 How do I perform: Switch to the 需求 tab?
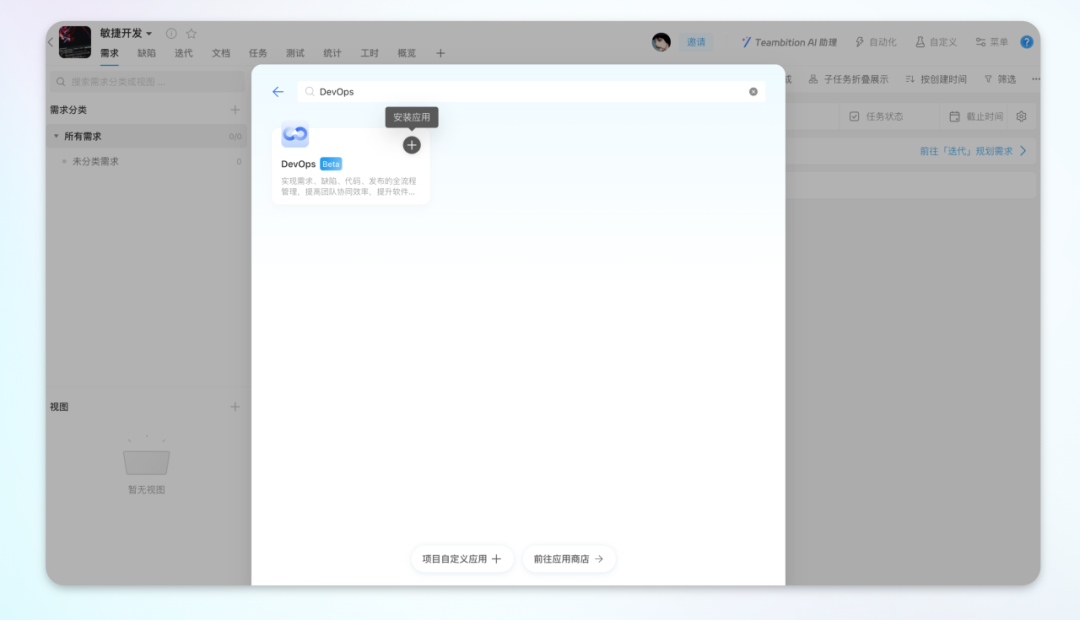(x=110, y=53)
